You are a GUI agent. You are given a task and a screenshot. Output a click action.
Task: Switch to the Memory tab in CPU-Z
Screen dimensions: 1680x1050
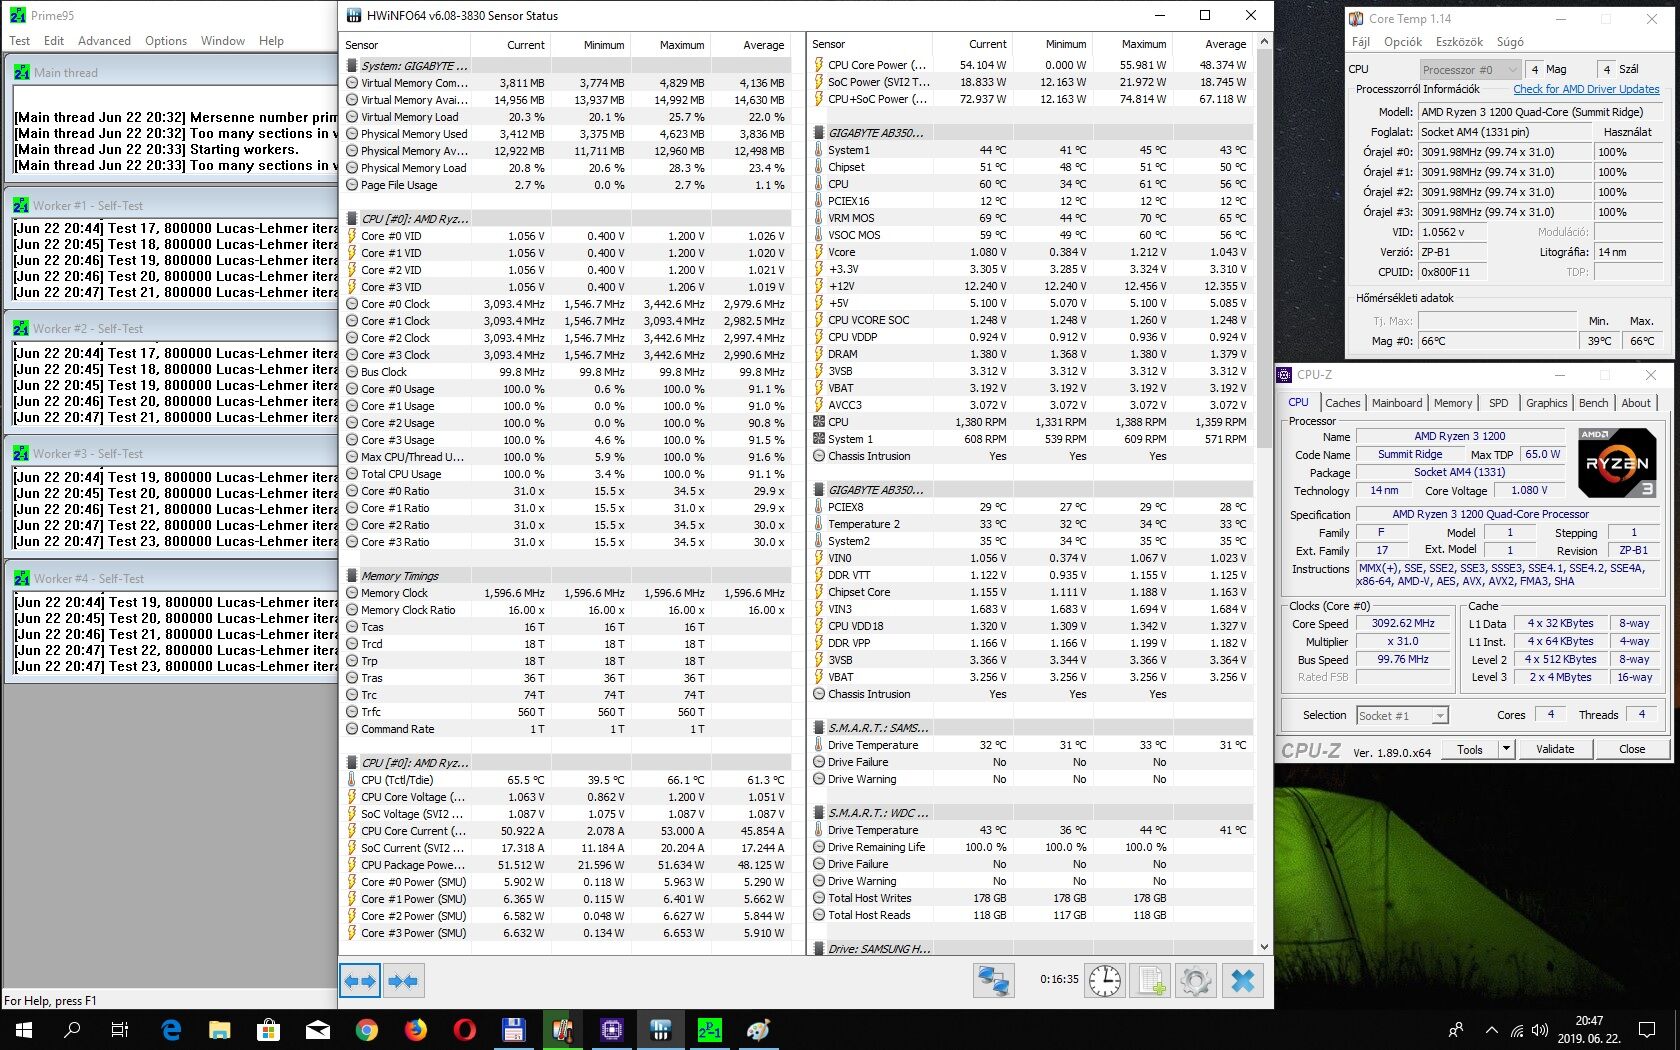point(1453,403)
